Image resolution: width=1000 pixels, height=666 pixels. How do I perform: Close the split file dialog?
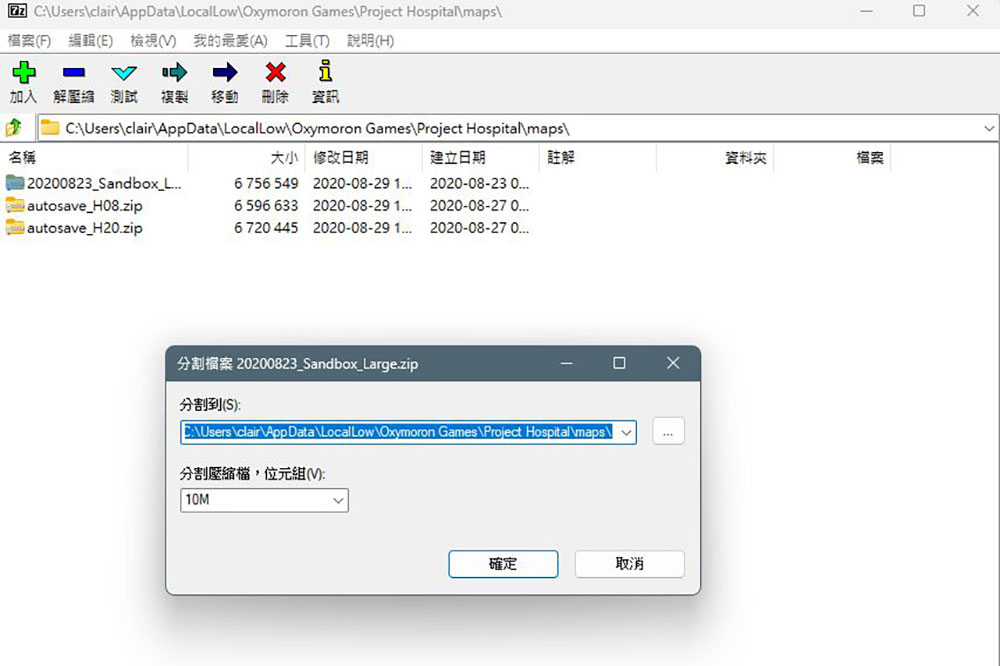672,363
